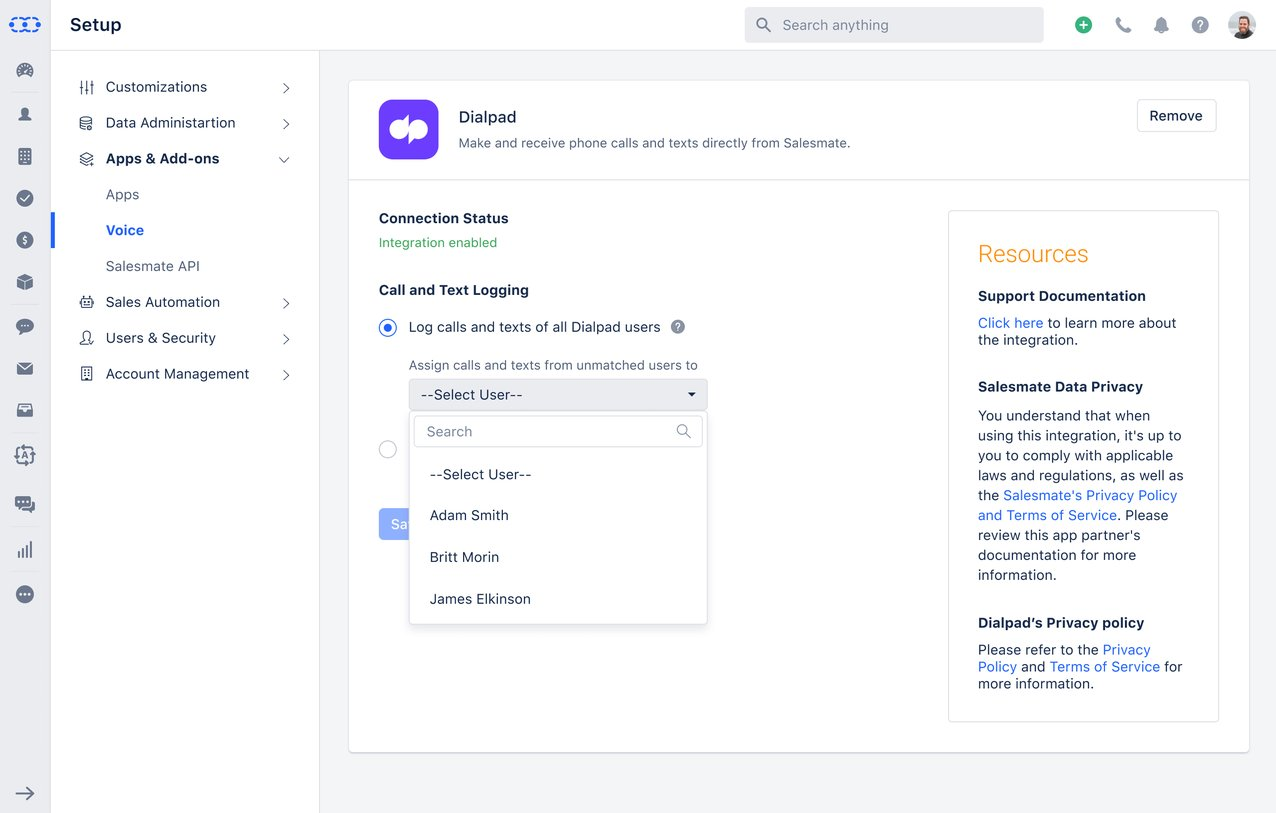Image resolution: width=1276 pixels, height=813 pixels.
Task: Open the phone dialer icon in header
Action: [x=1123, y=25]
